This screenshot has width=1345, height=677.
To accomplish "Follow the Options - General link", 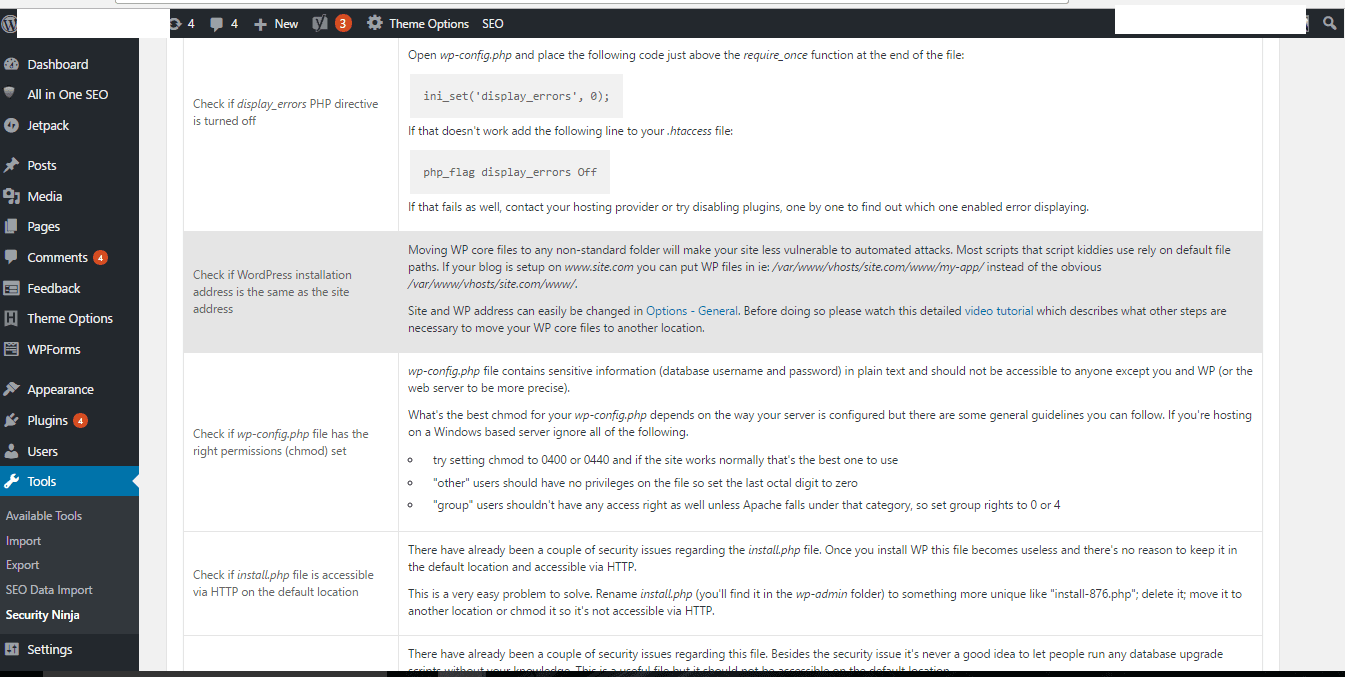I will (x=692, y=311).
